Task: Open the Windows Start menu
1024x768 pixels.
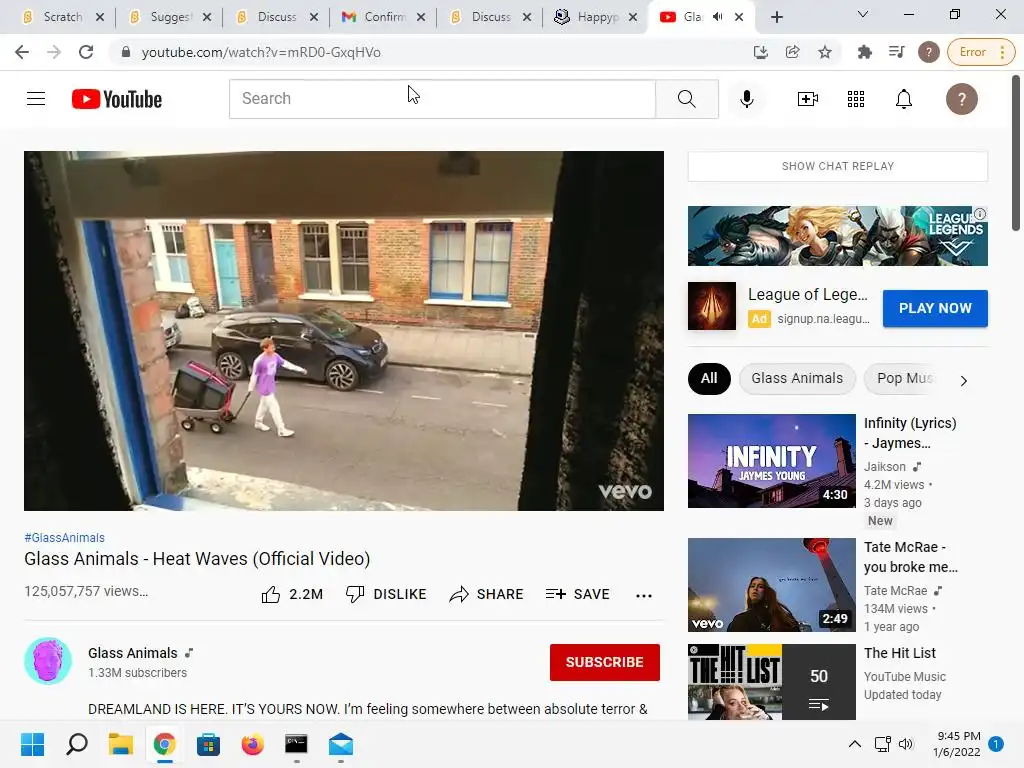Action: (32, 744)
